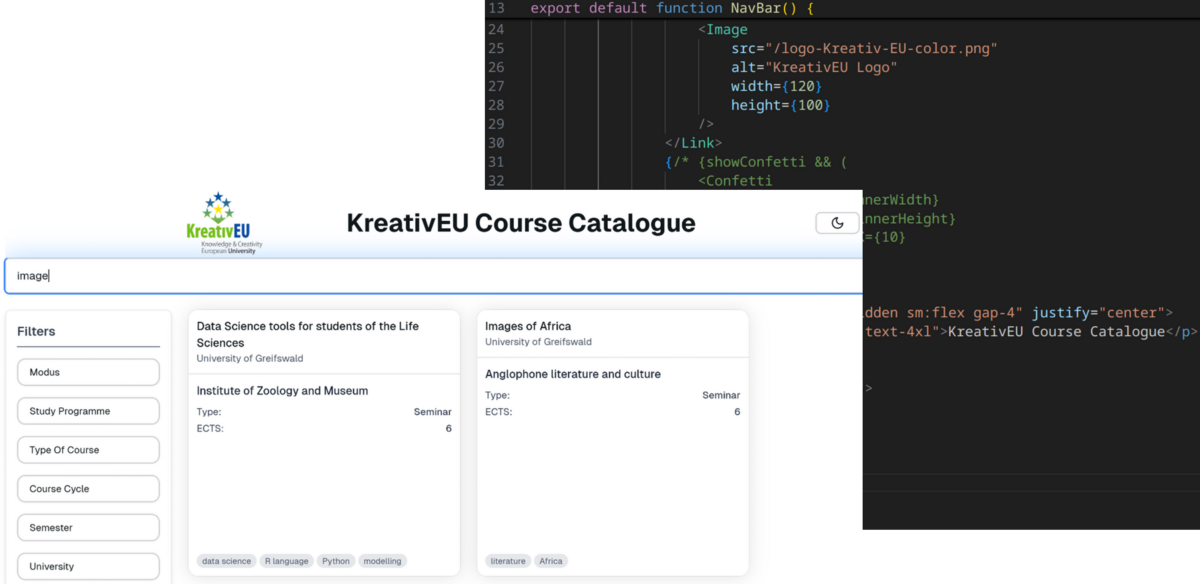Image resolution: width=1200 pixels, height=584 pixels.
Task: Click the "Python" tag
Action: 336,561
